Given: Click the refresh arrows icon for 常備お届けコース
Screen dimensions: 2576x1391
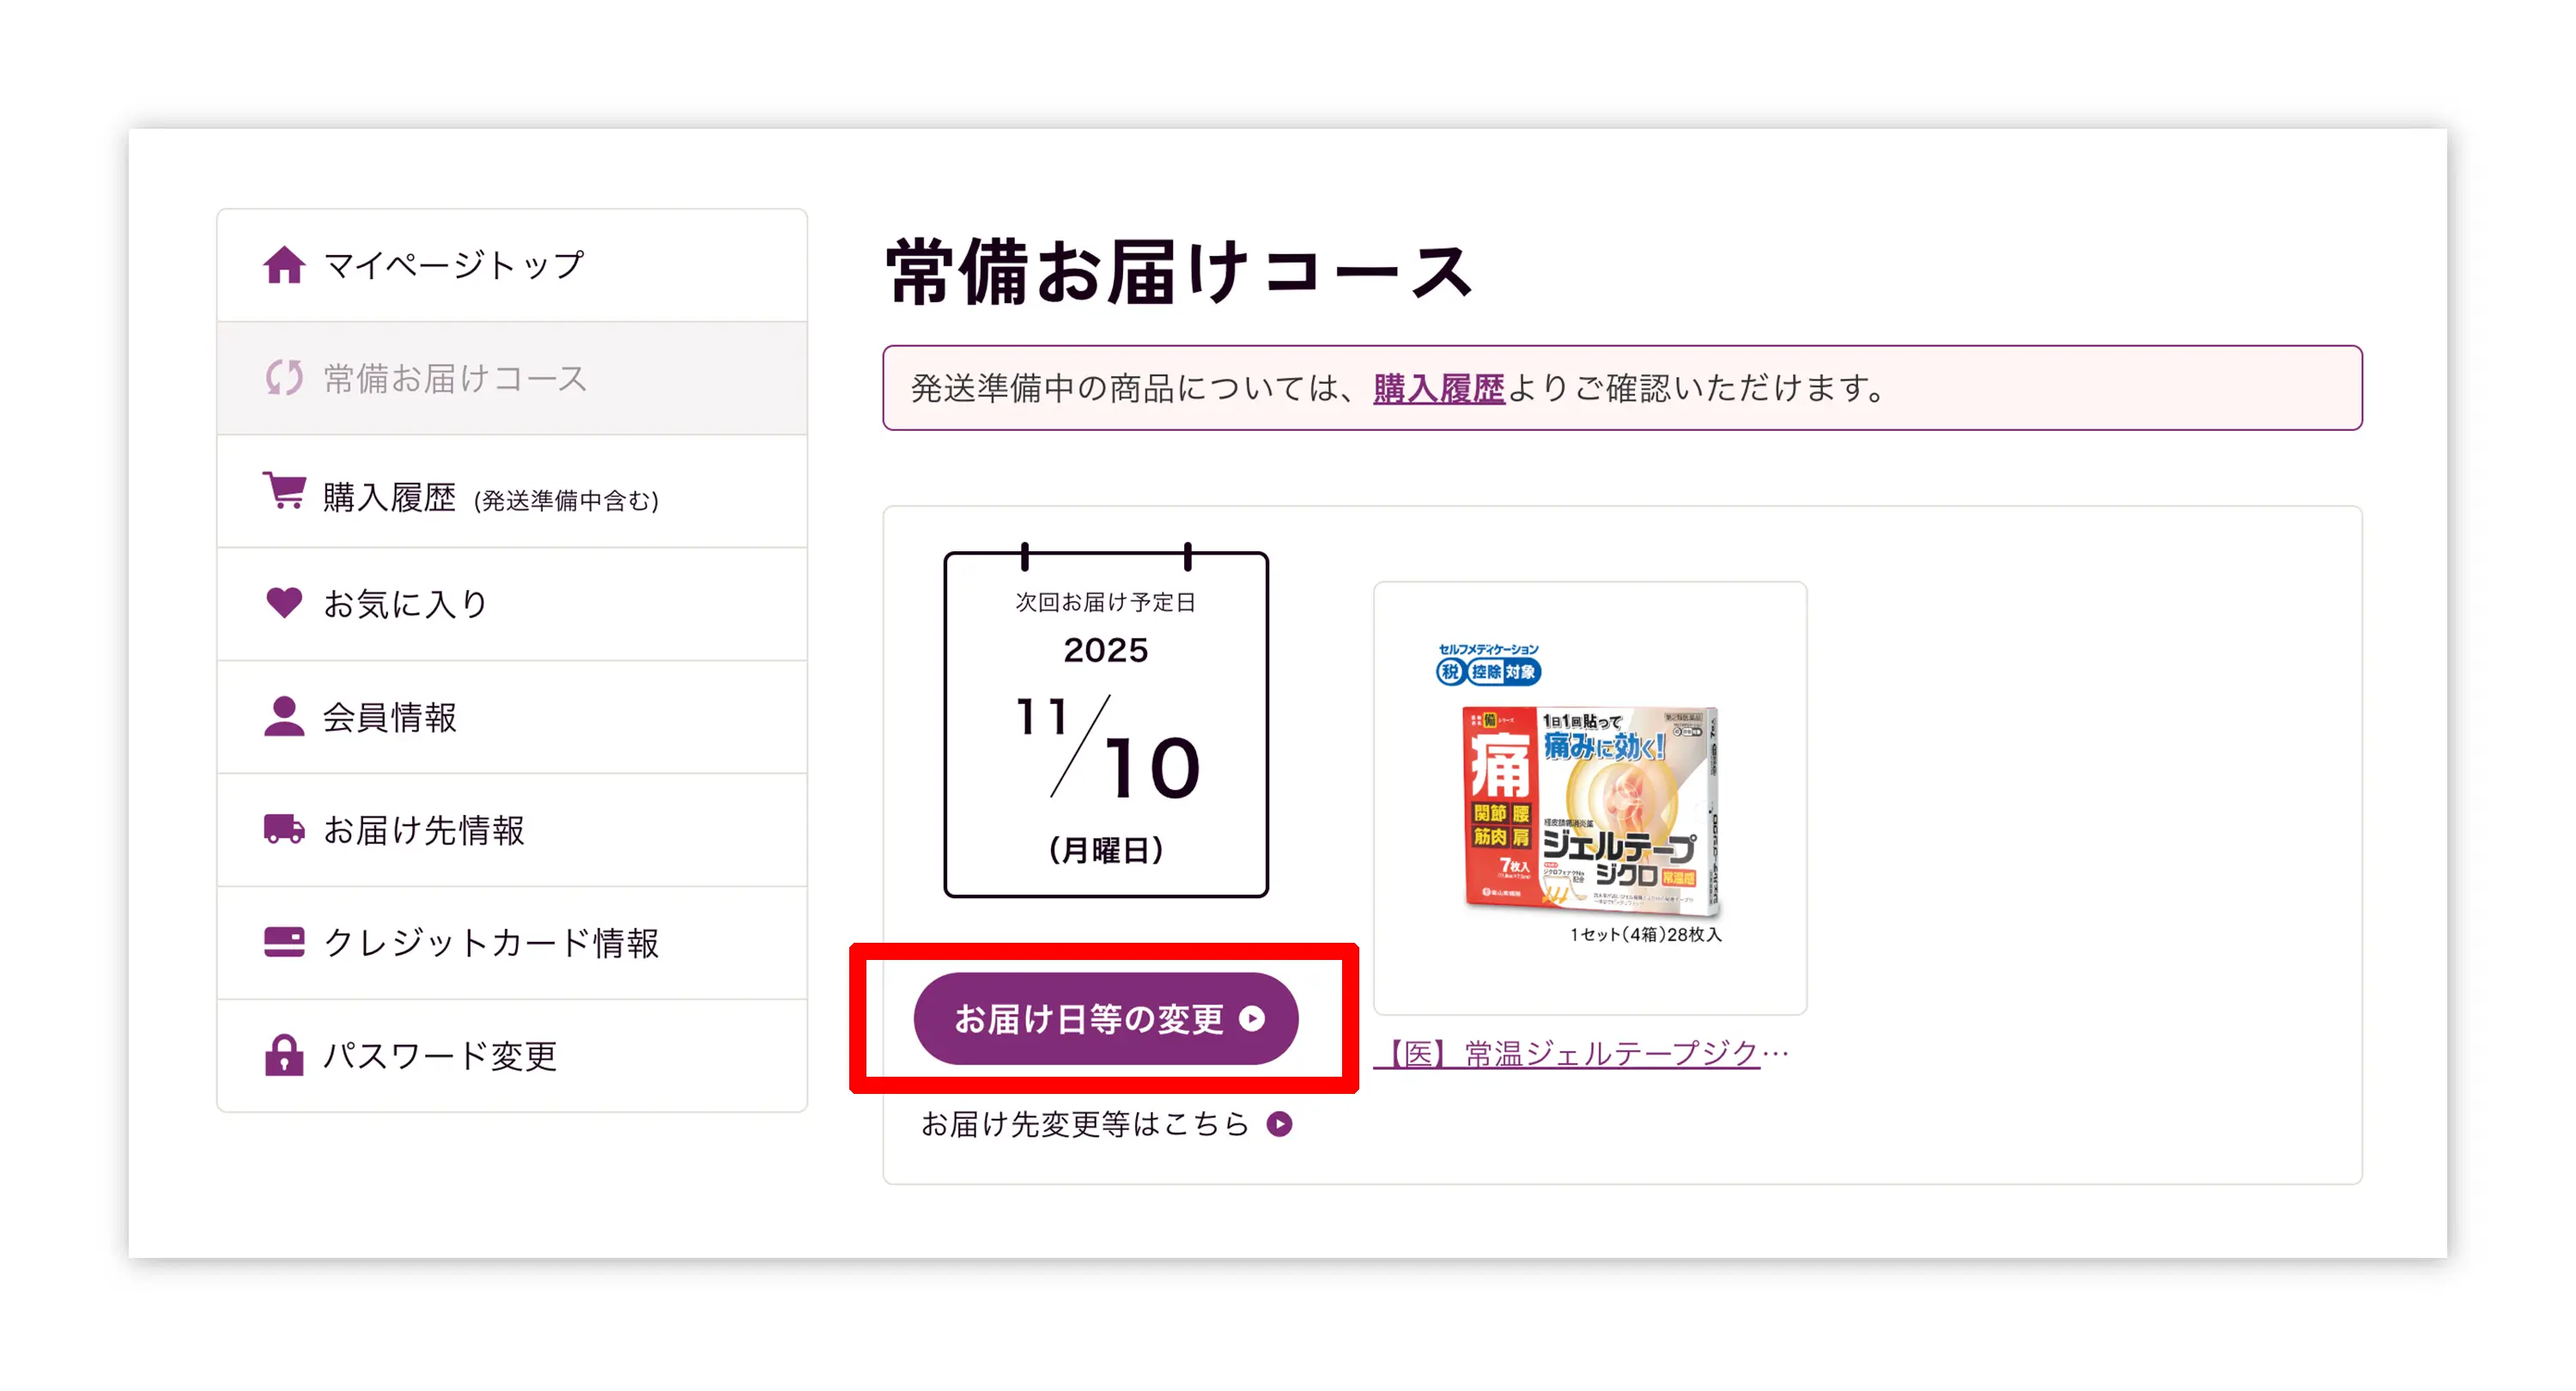Looking at the screenshot, I should pyautogui.click(x=284, y=378).
